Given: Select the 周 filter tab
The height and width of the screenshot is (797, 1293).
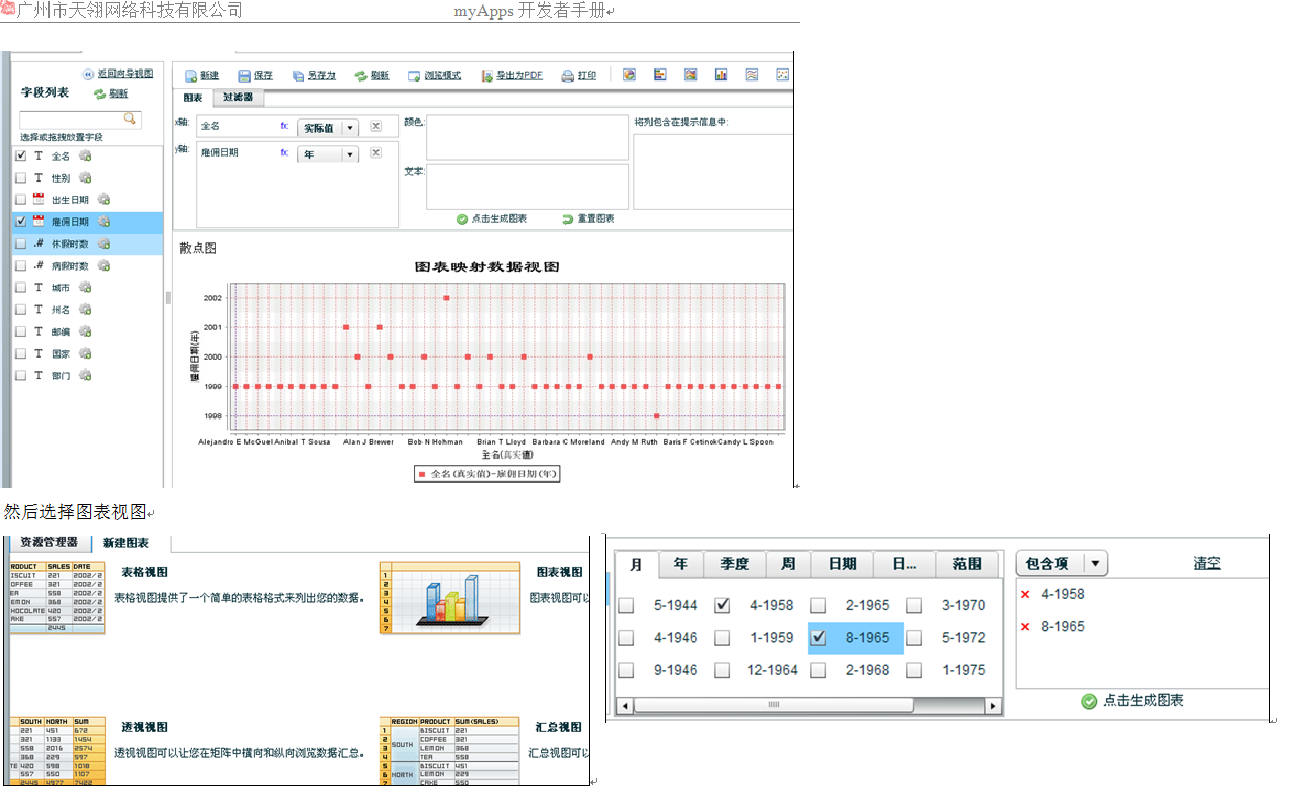Looking at the screenshot, I should 789,564.
